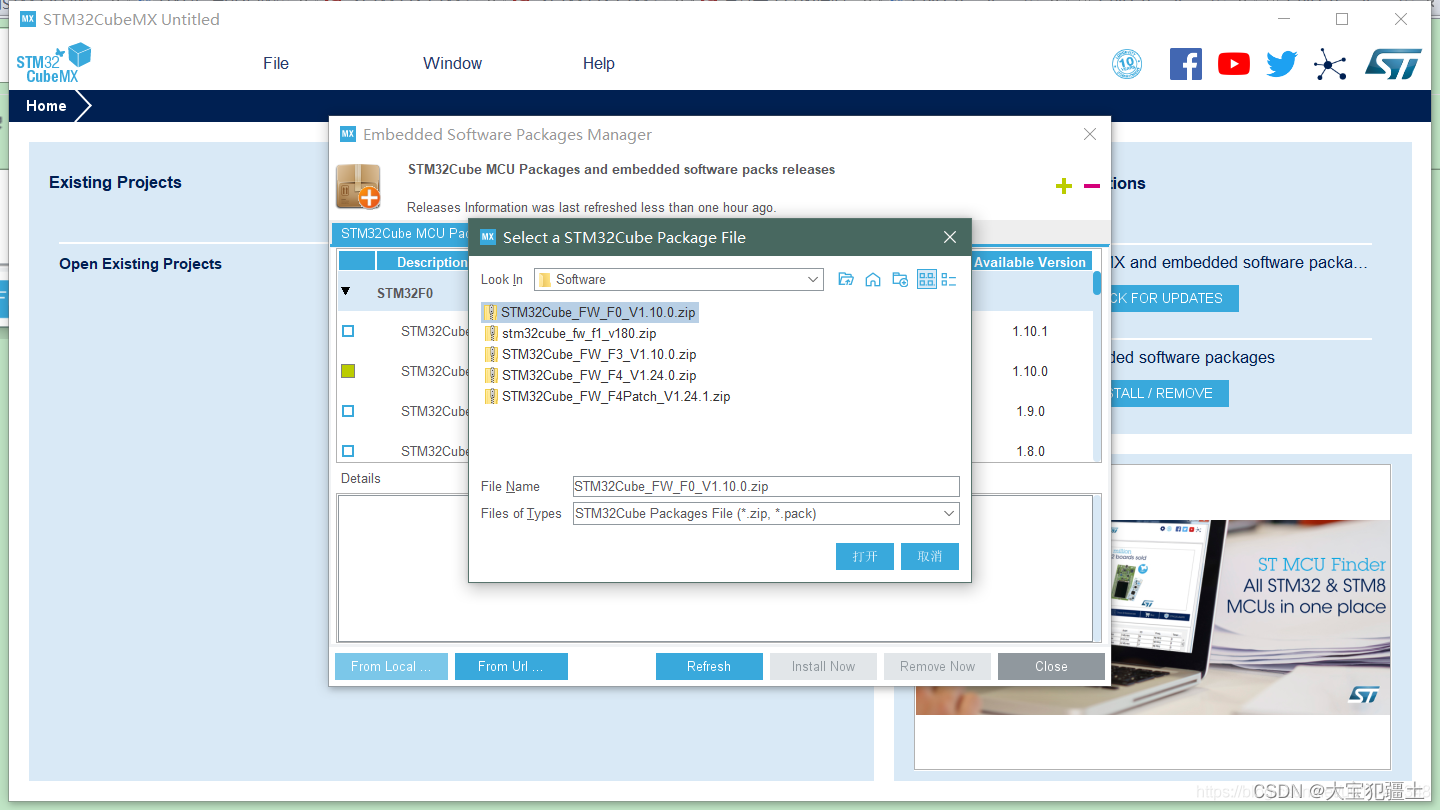Image resolution: width=1440 pixels, height=810 pixels.
Task: Collapse the STM32F0 tree group
Action: click(x=346, y=292)
